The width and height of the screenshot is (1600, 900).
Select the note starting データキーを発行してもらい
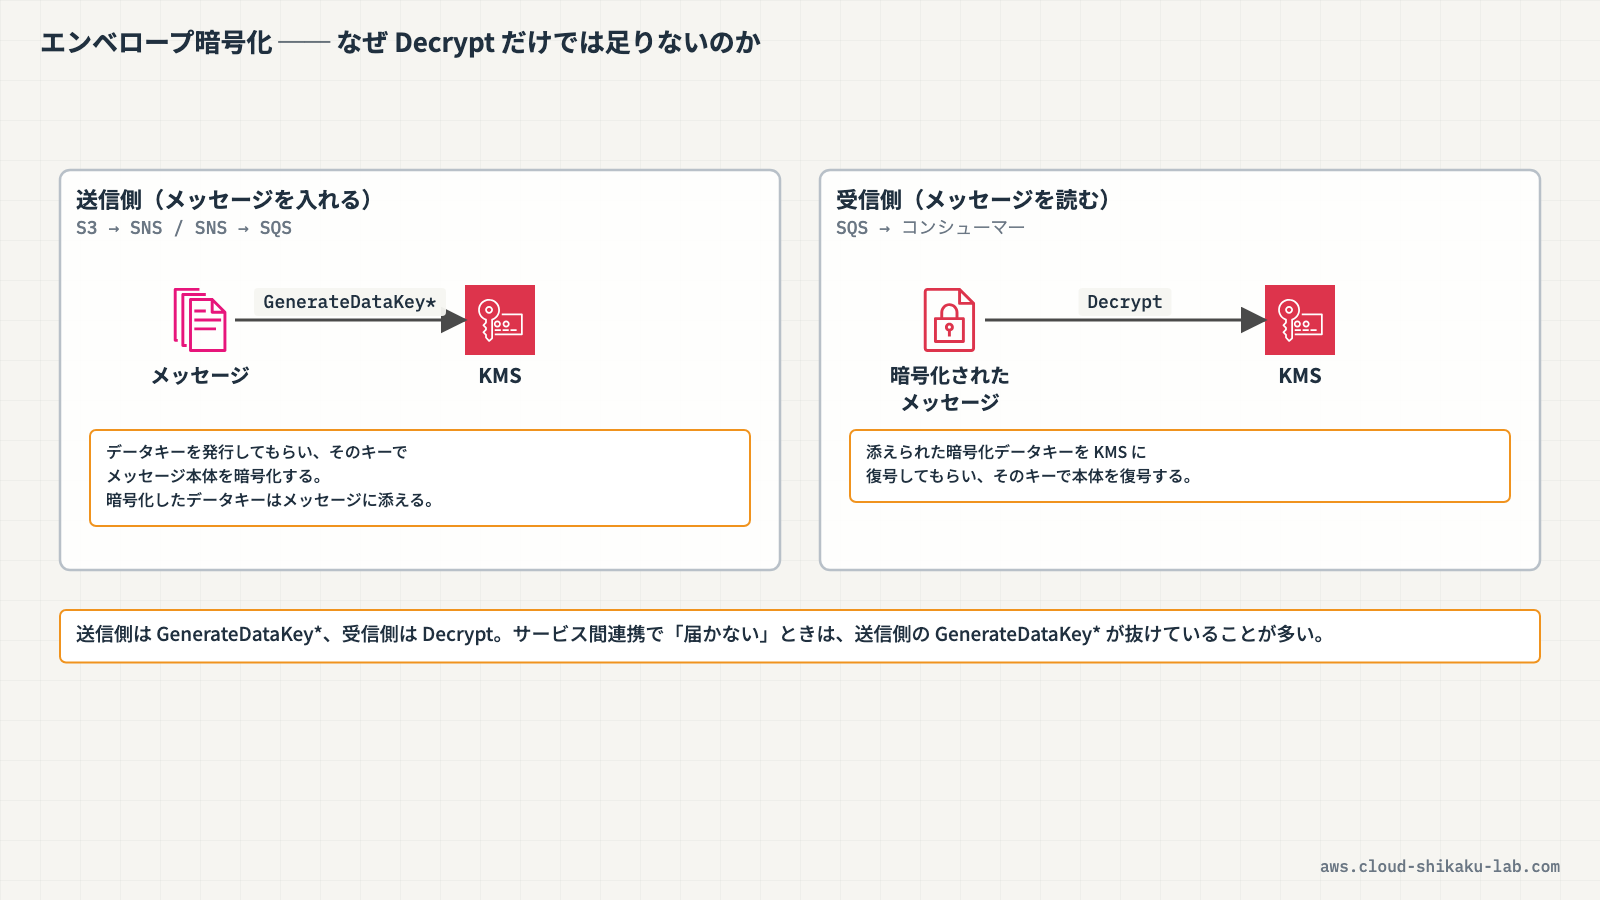(420, 478)
